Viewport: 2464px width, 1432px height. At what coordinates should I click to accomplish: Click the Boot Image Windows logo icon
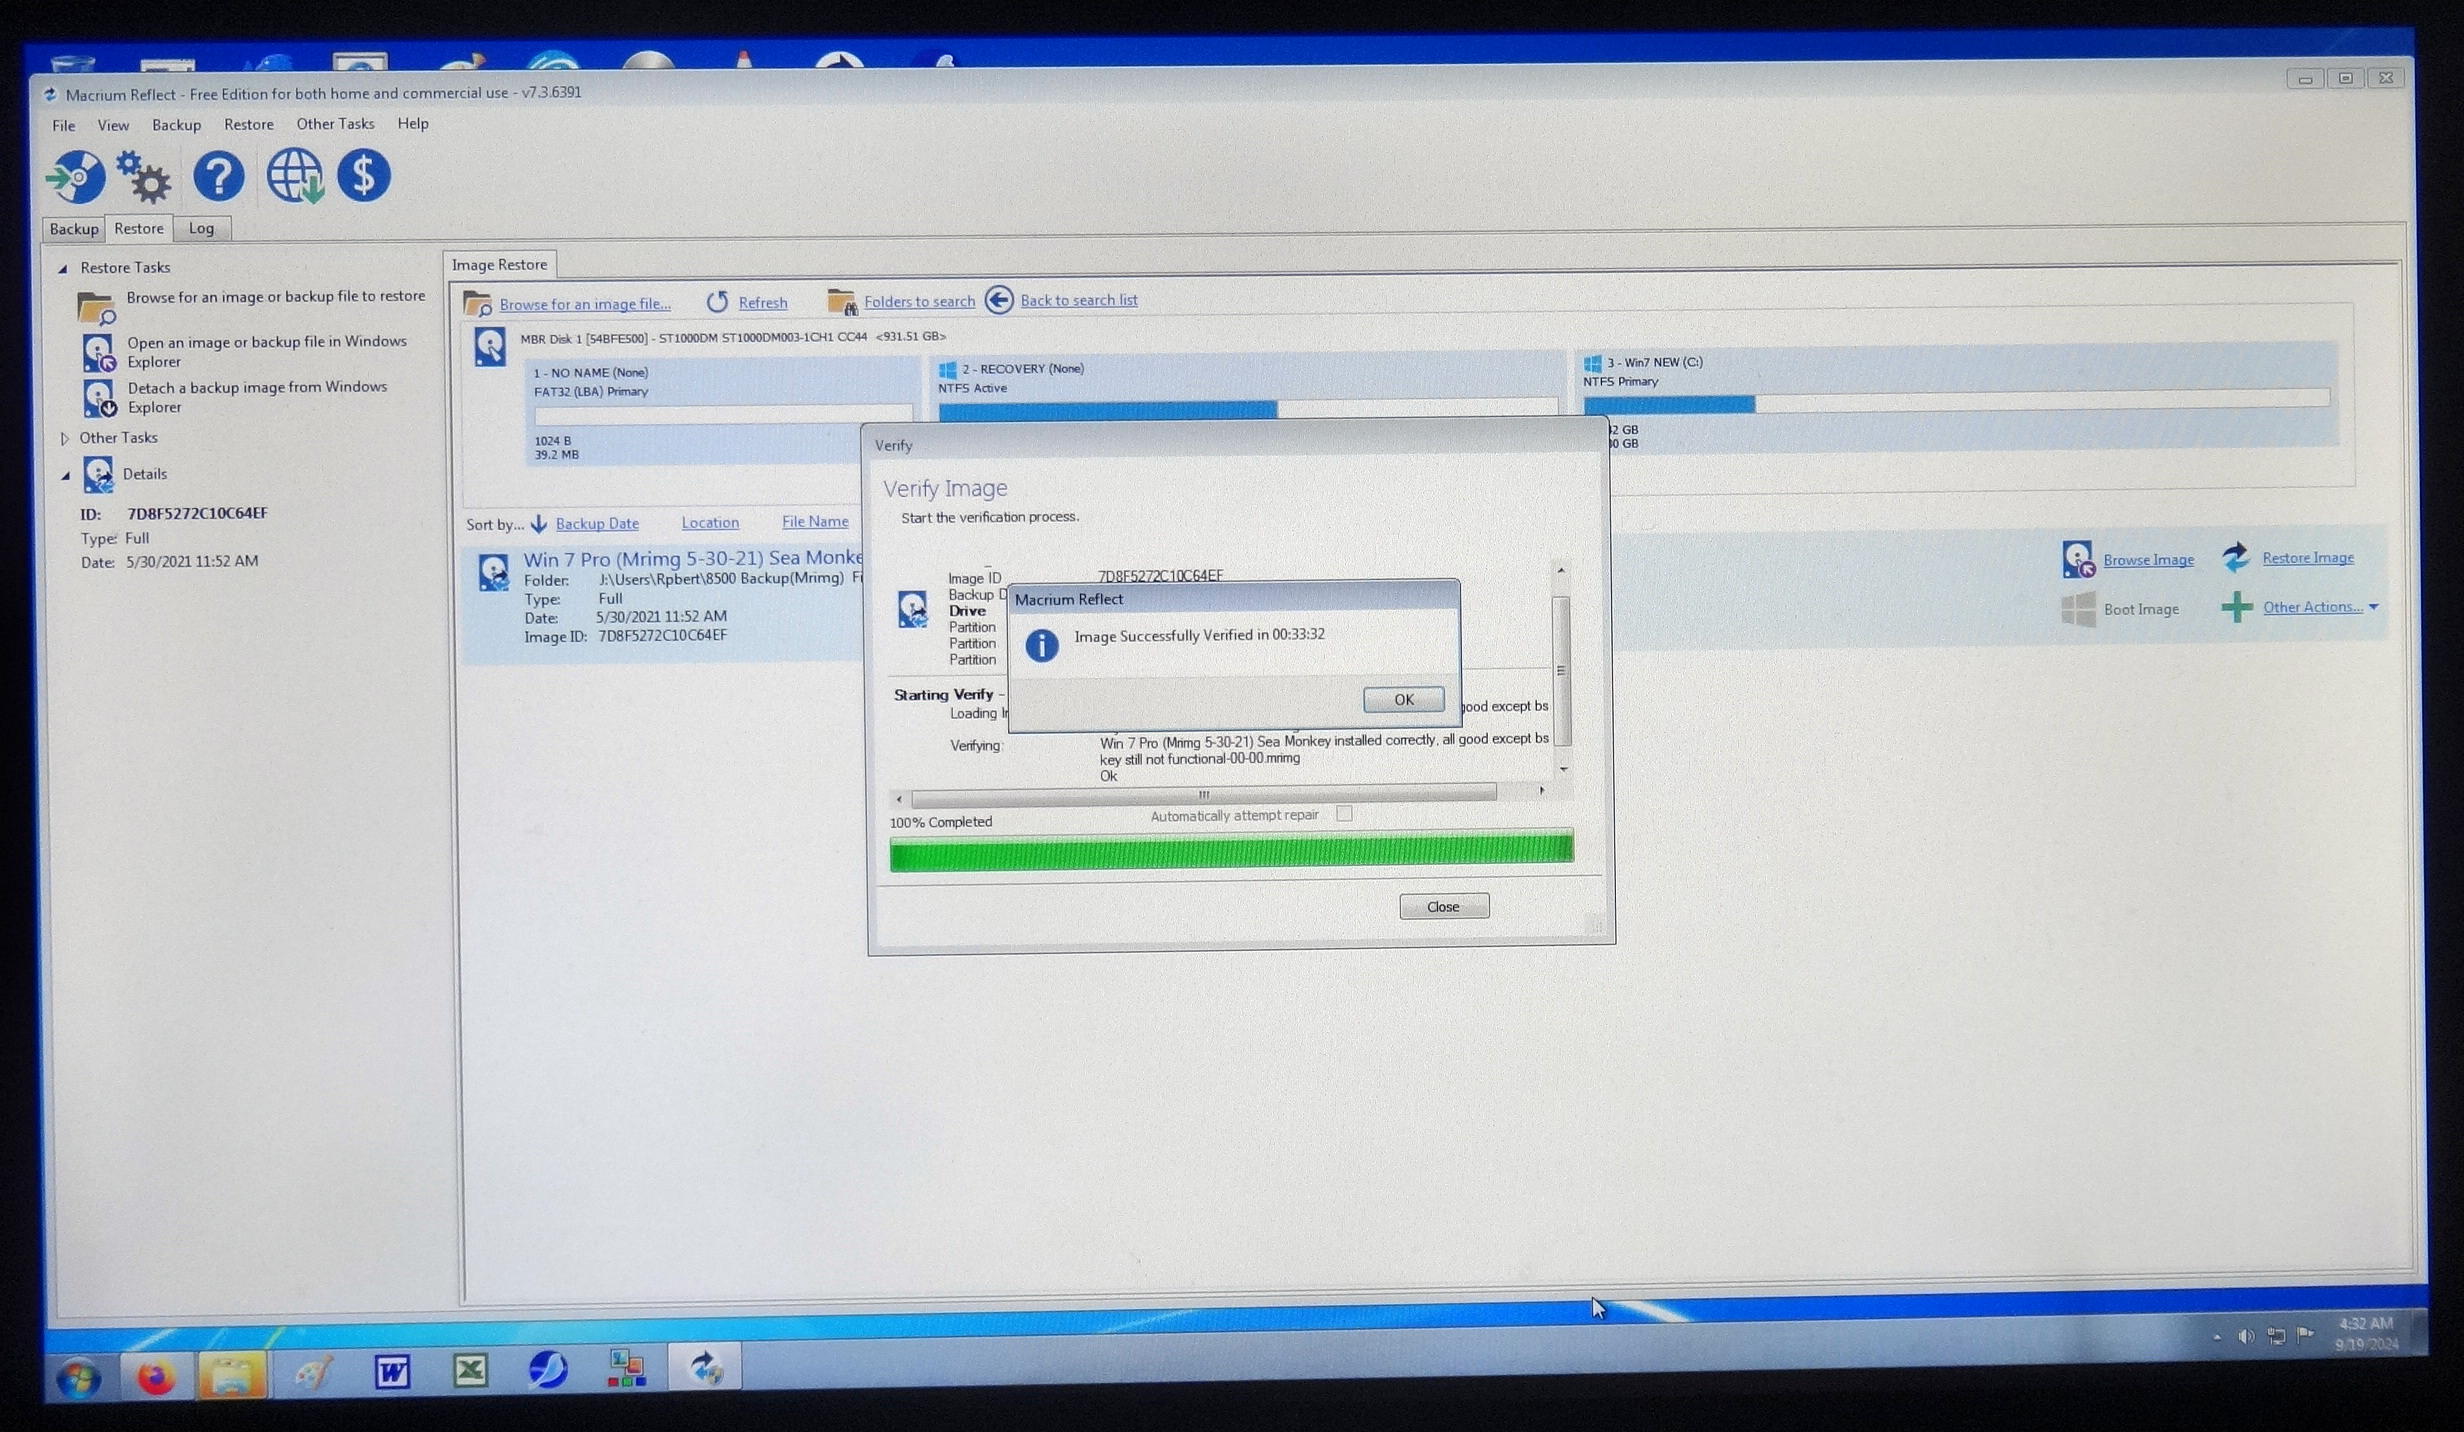(2078, 608)
